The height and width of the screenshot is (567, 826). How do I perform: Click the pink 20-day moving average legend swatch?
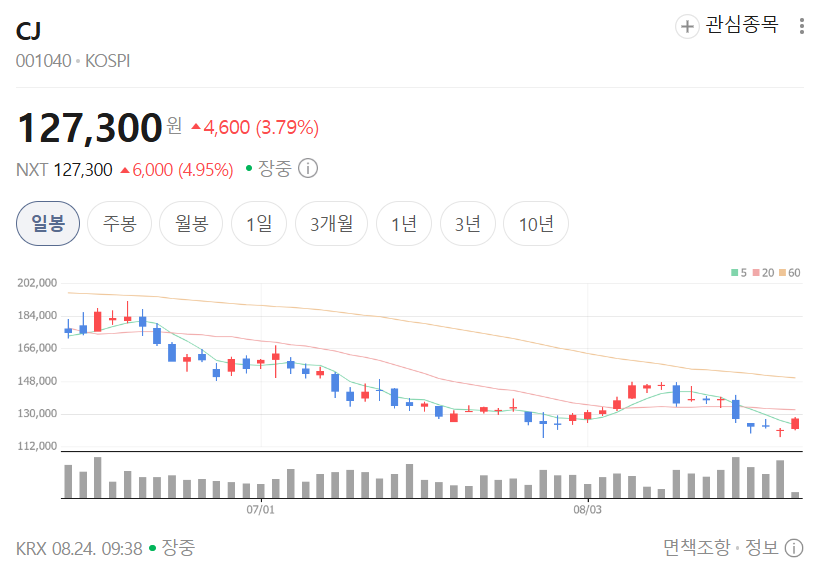(756, 272)
